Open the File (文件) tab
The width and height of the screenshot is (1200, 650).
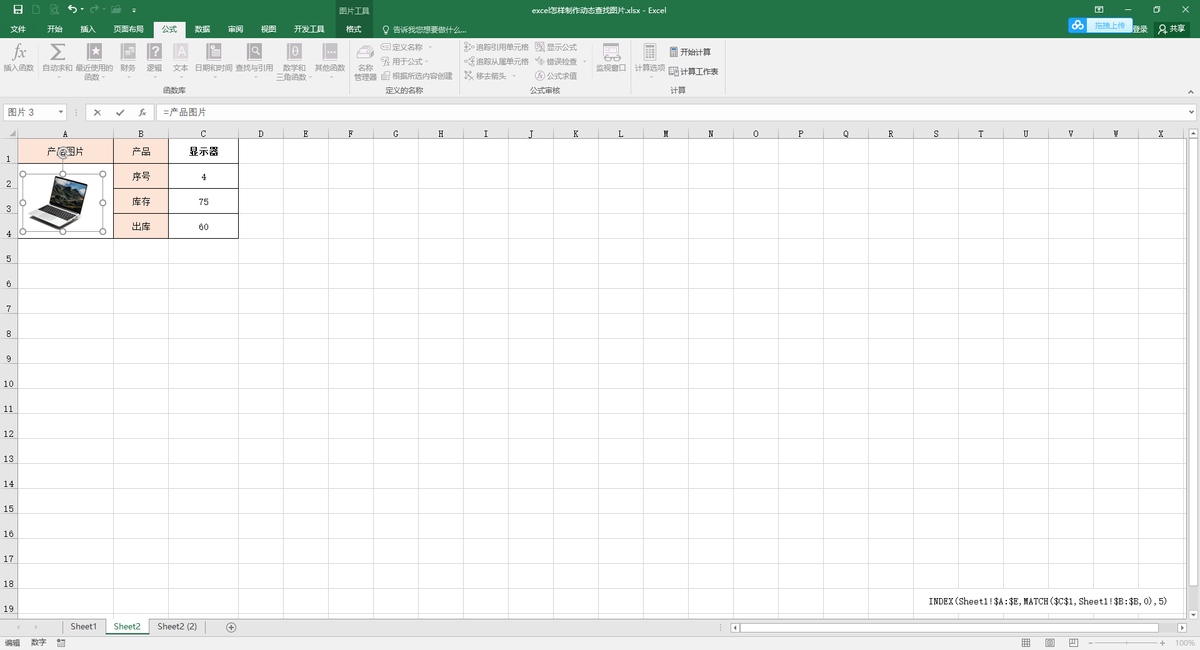click(x=18, y=29)
